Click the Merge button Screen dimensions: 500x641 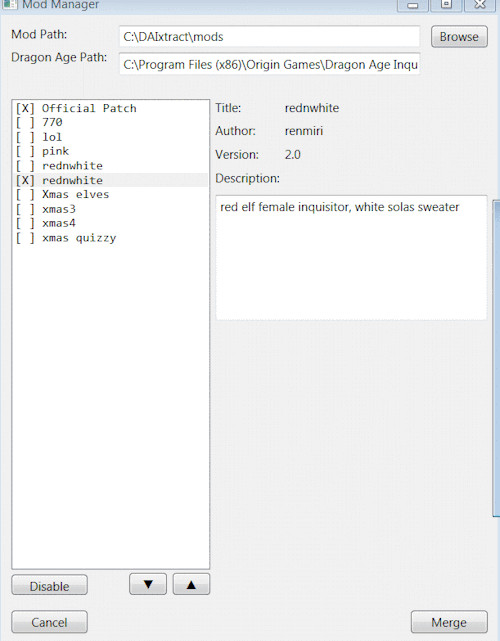tap(449, 622)
